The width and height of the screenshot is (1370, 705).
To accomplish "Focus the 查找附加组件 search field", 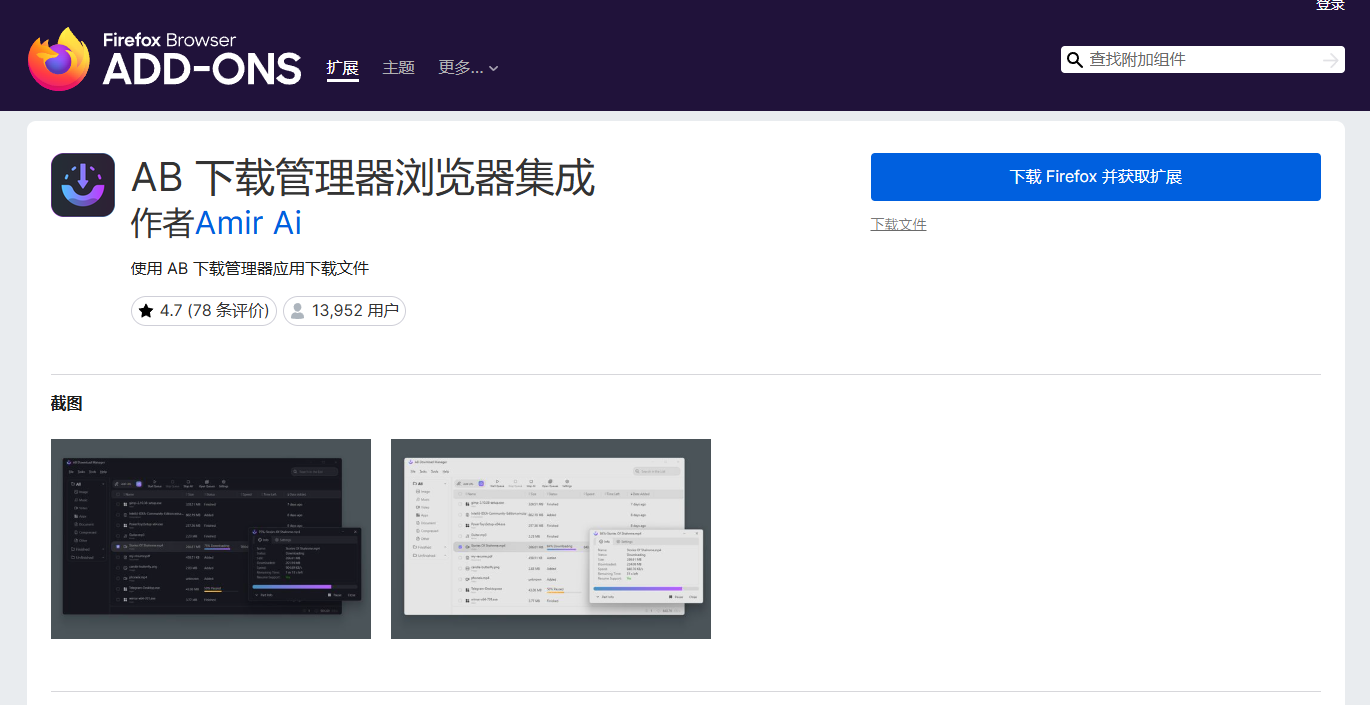I will tap(1203, 60).
